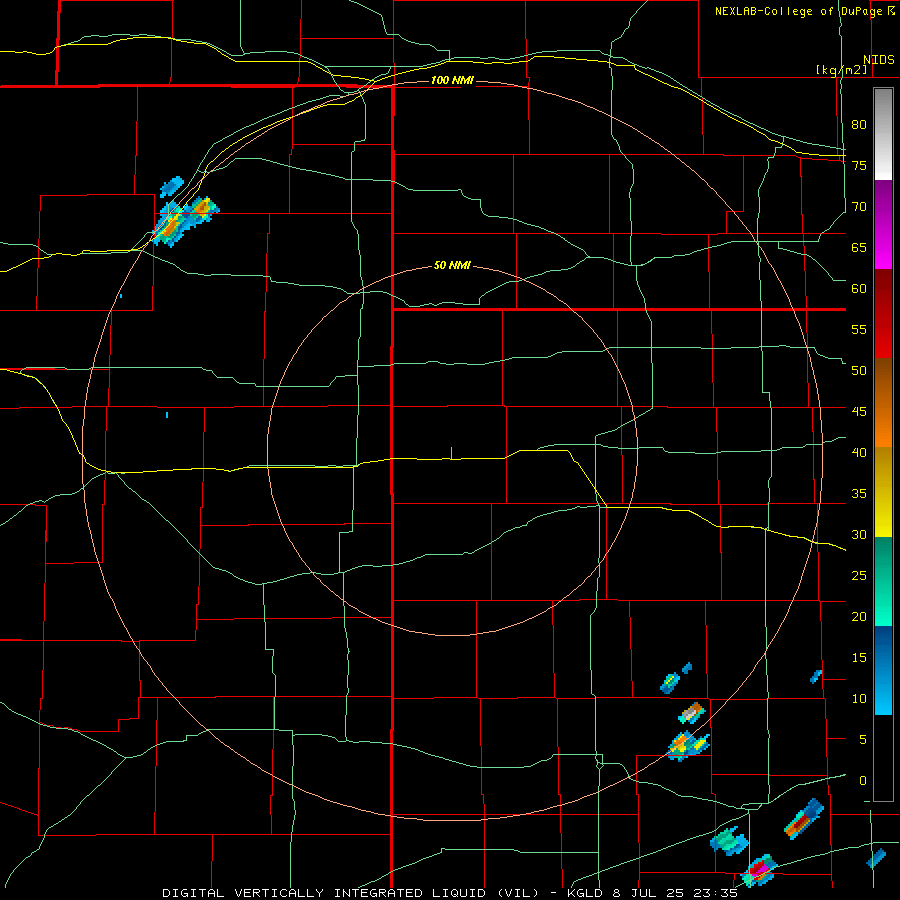Pick the red segment of the VIL scale
Screen dimensions: 900x900
coord(883,314)
